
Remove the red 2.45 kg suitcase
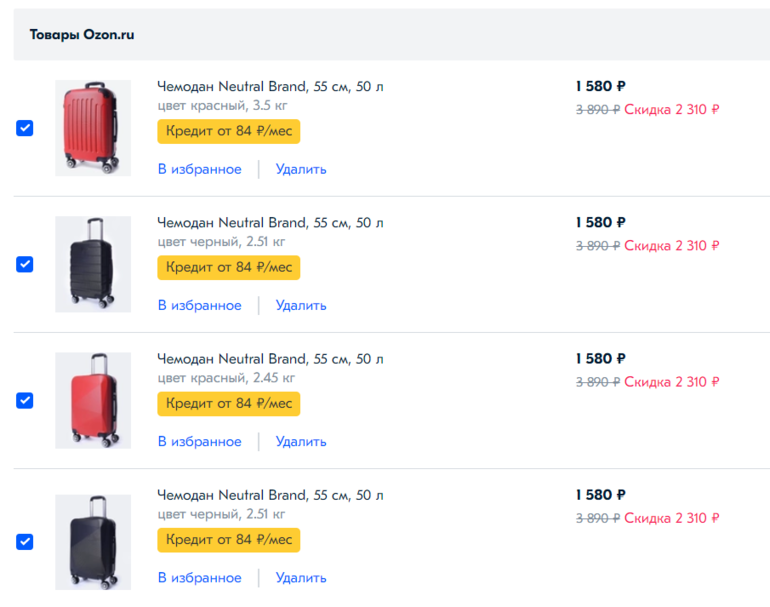(x=301, y=441)
